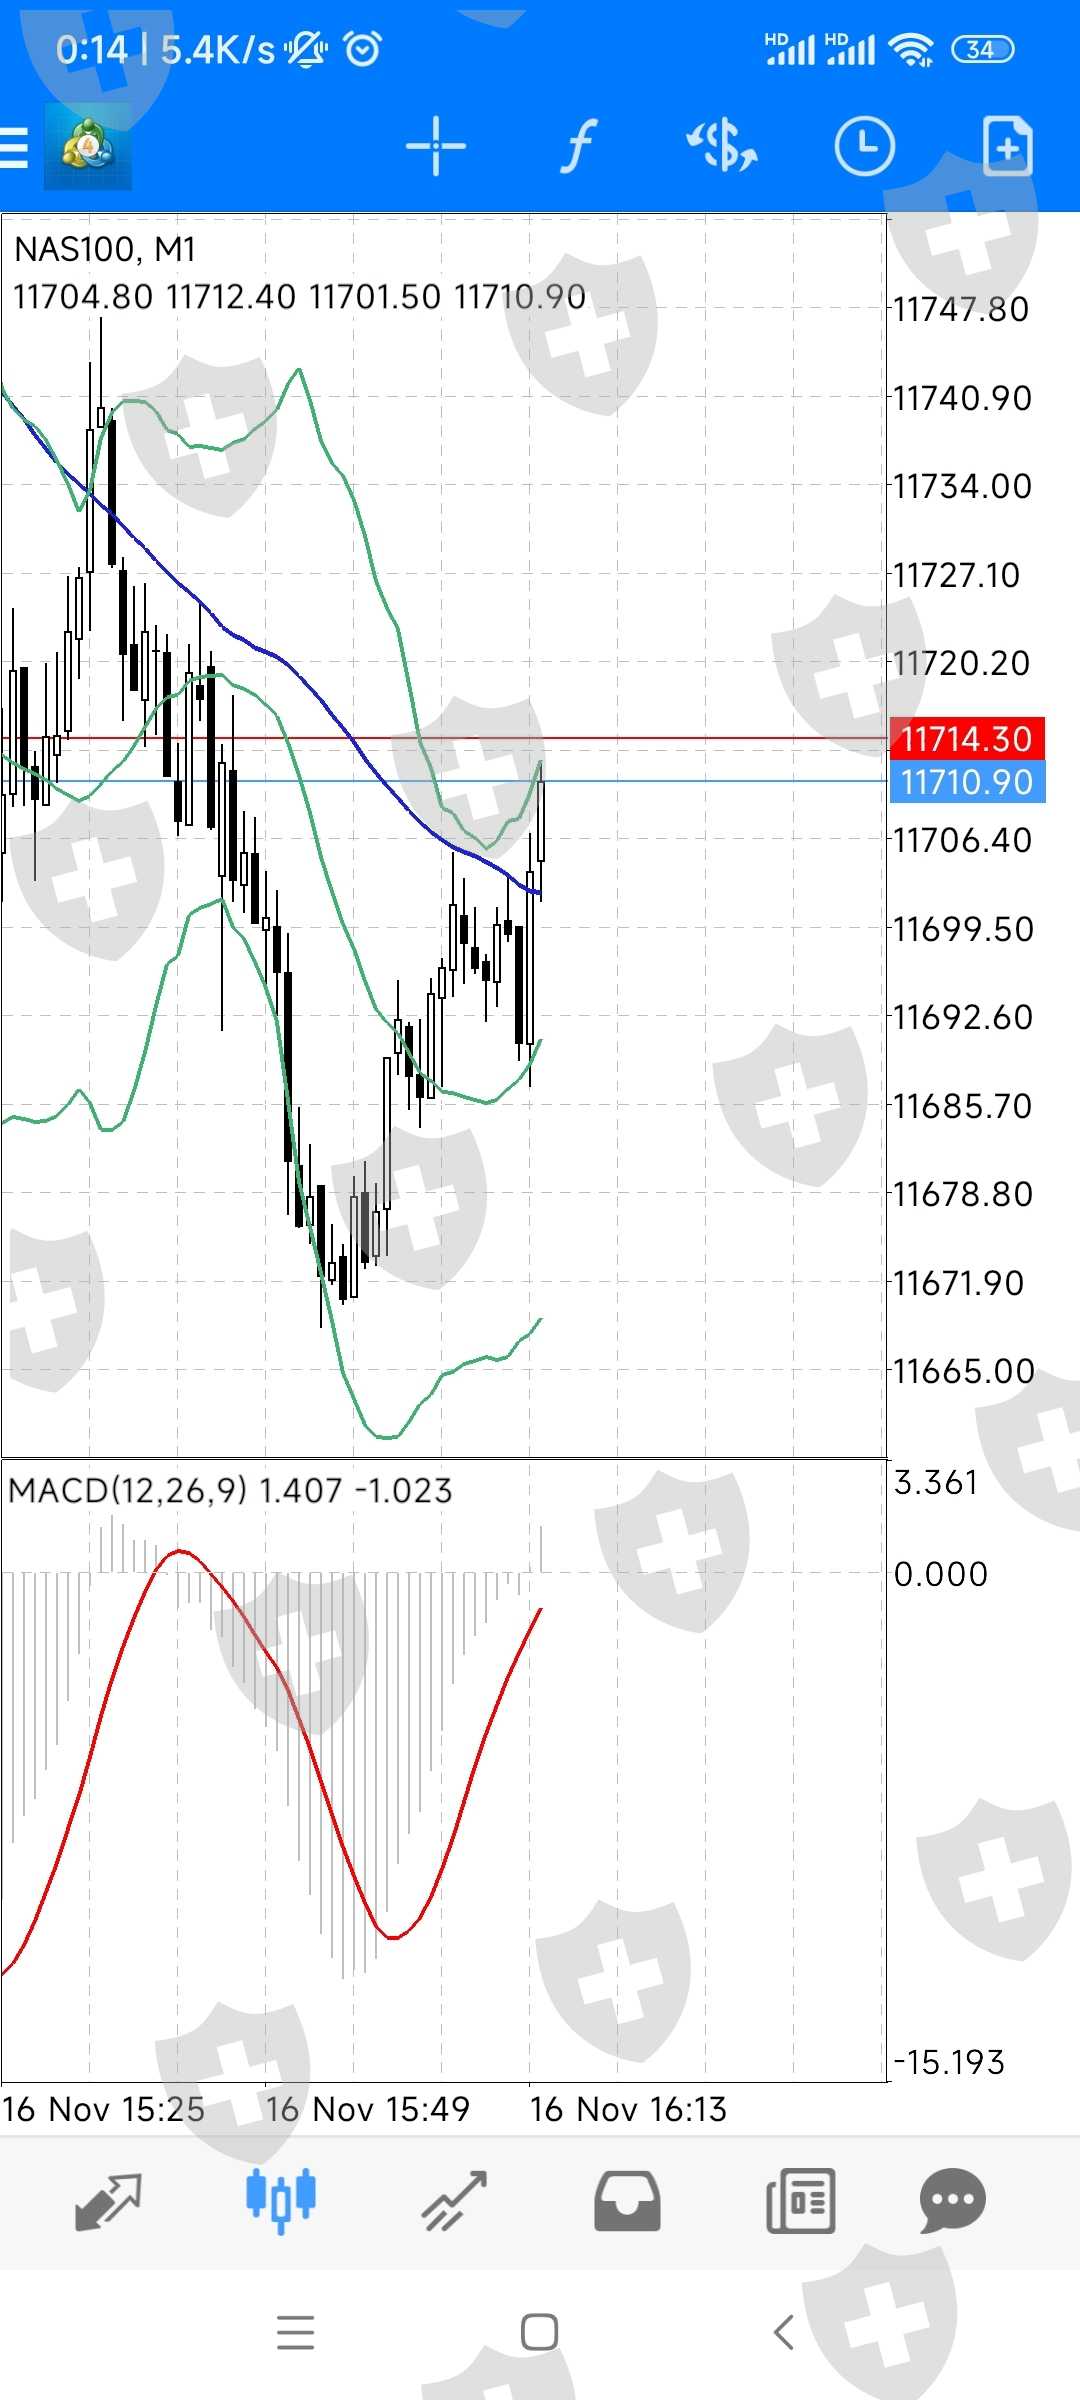The height and width of the screenshot is (2400, 1080).
Task: Tap the Wi-Fi status icon
Action: [x=912, y=49]
